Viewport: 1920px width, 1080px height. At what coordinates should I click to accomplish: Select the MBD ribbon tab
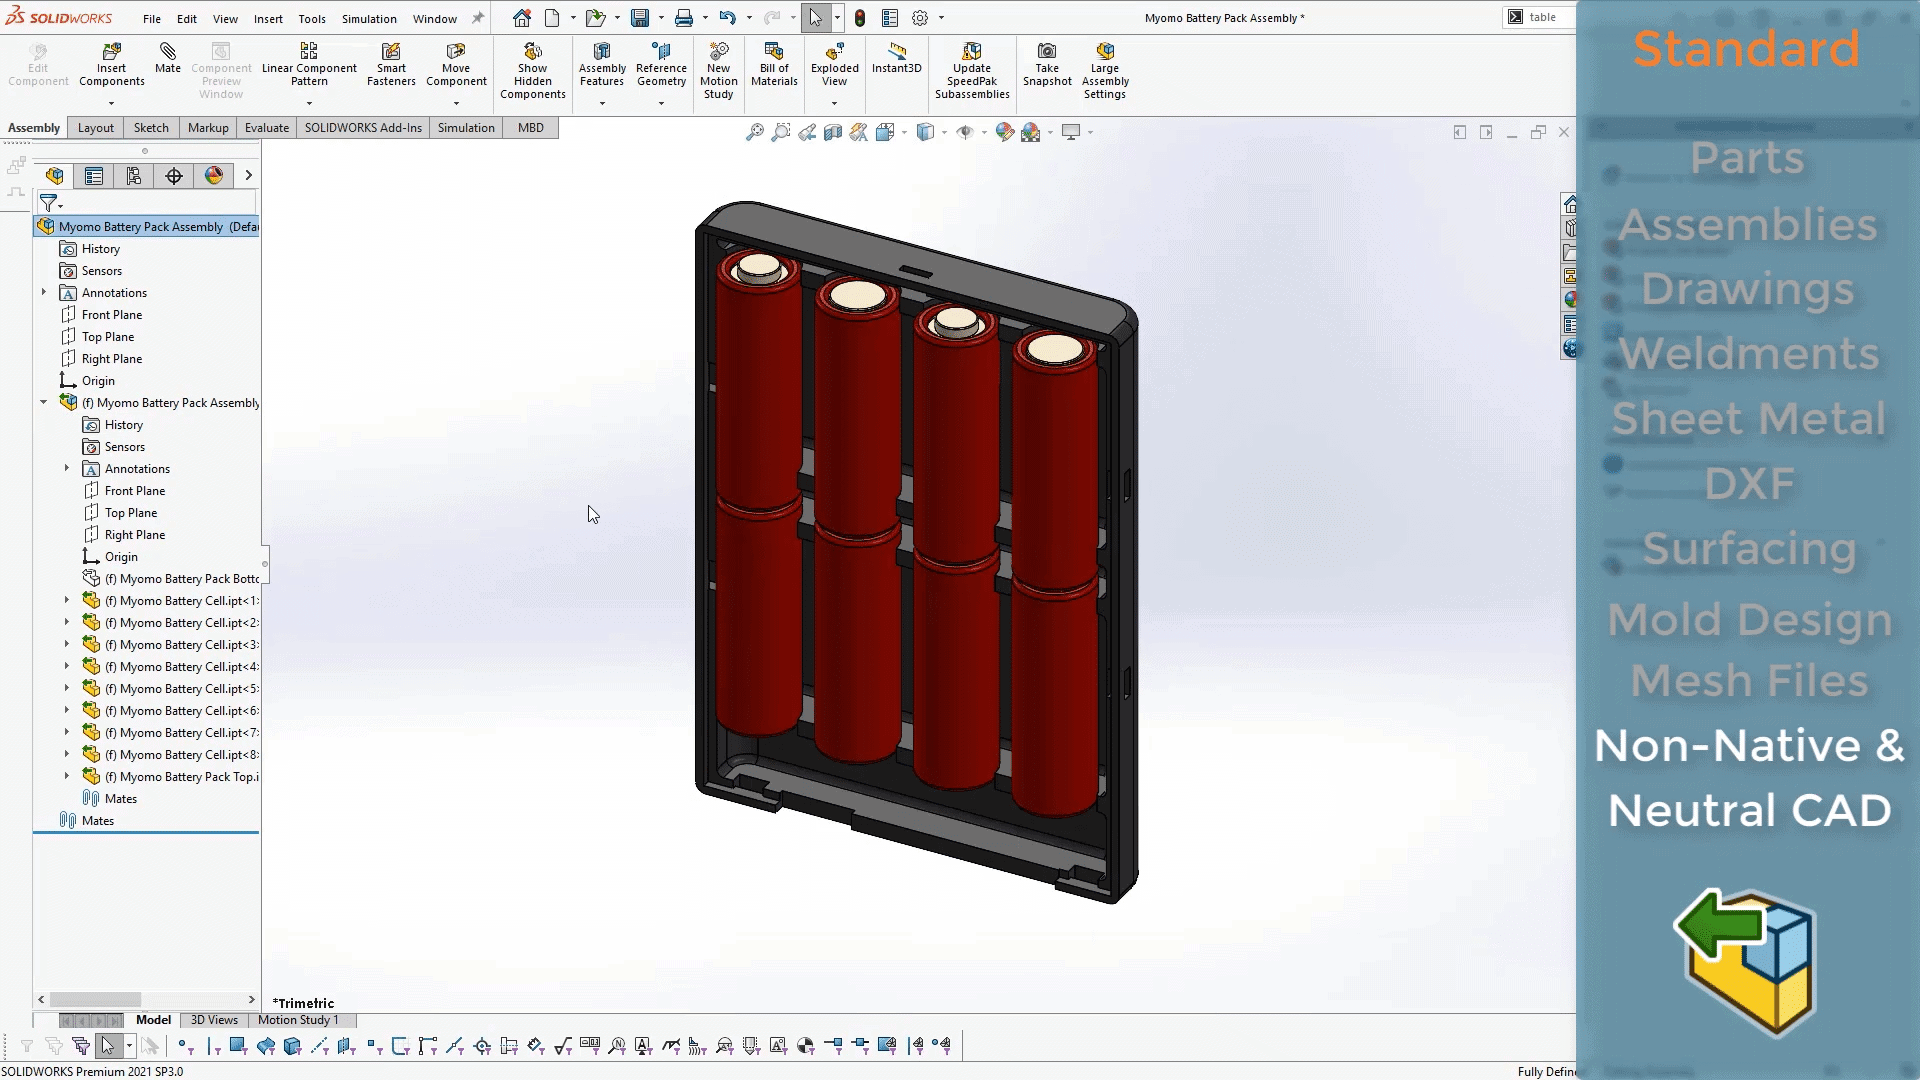tap(530, 127)
